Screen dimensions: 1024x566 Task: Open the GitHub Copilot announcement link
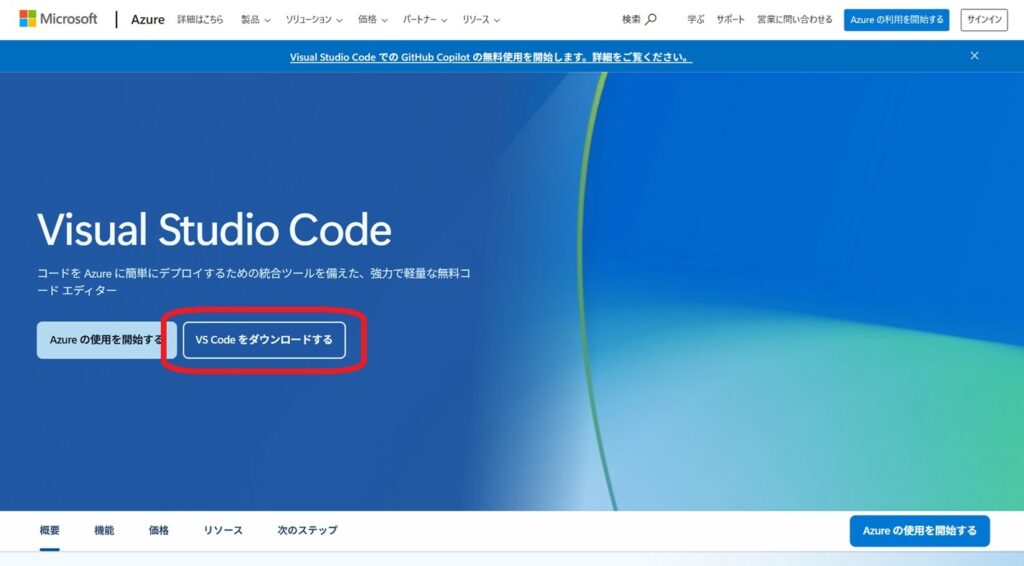click(490, 57)
